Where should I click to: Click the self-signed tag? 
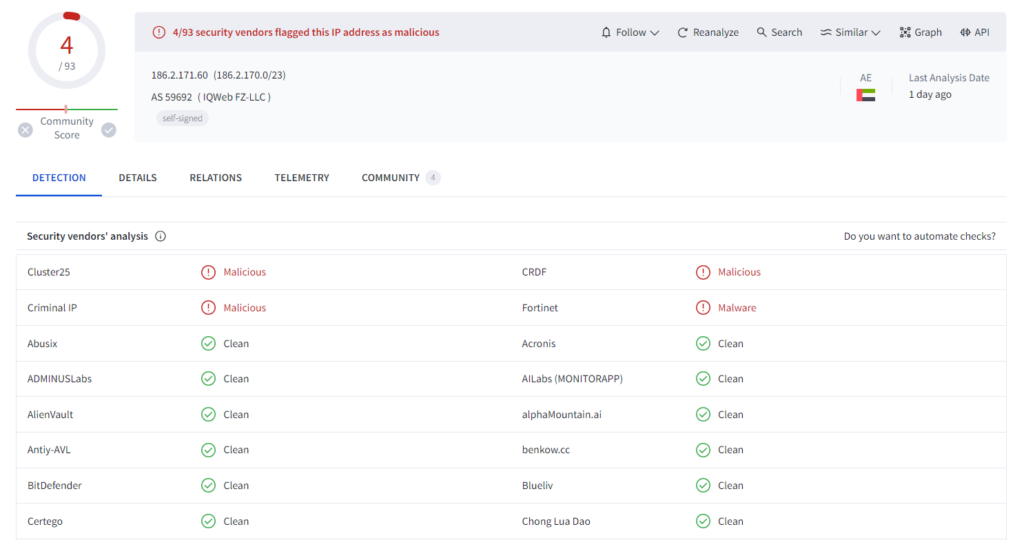[182, 118]
